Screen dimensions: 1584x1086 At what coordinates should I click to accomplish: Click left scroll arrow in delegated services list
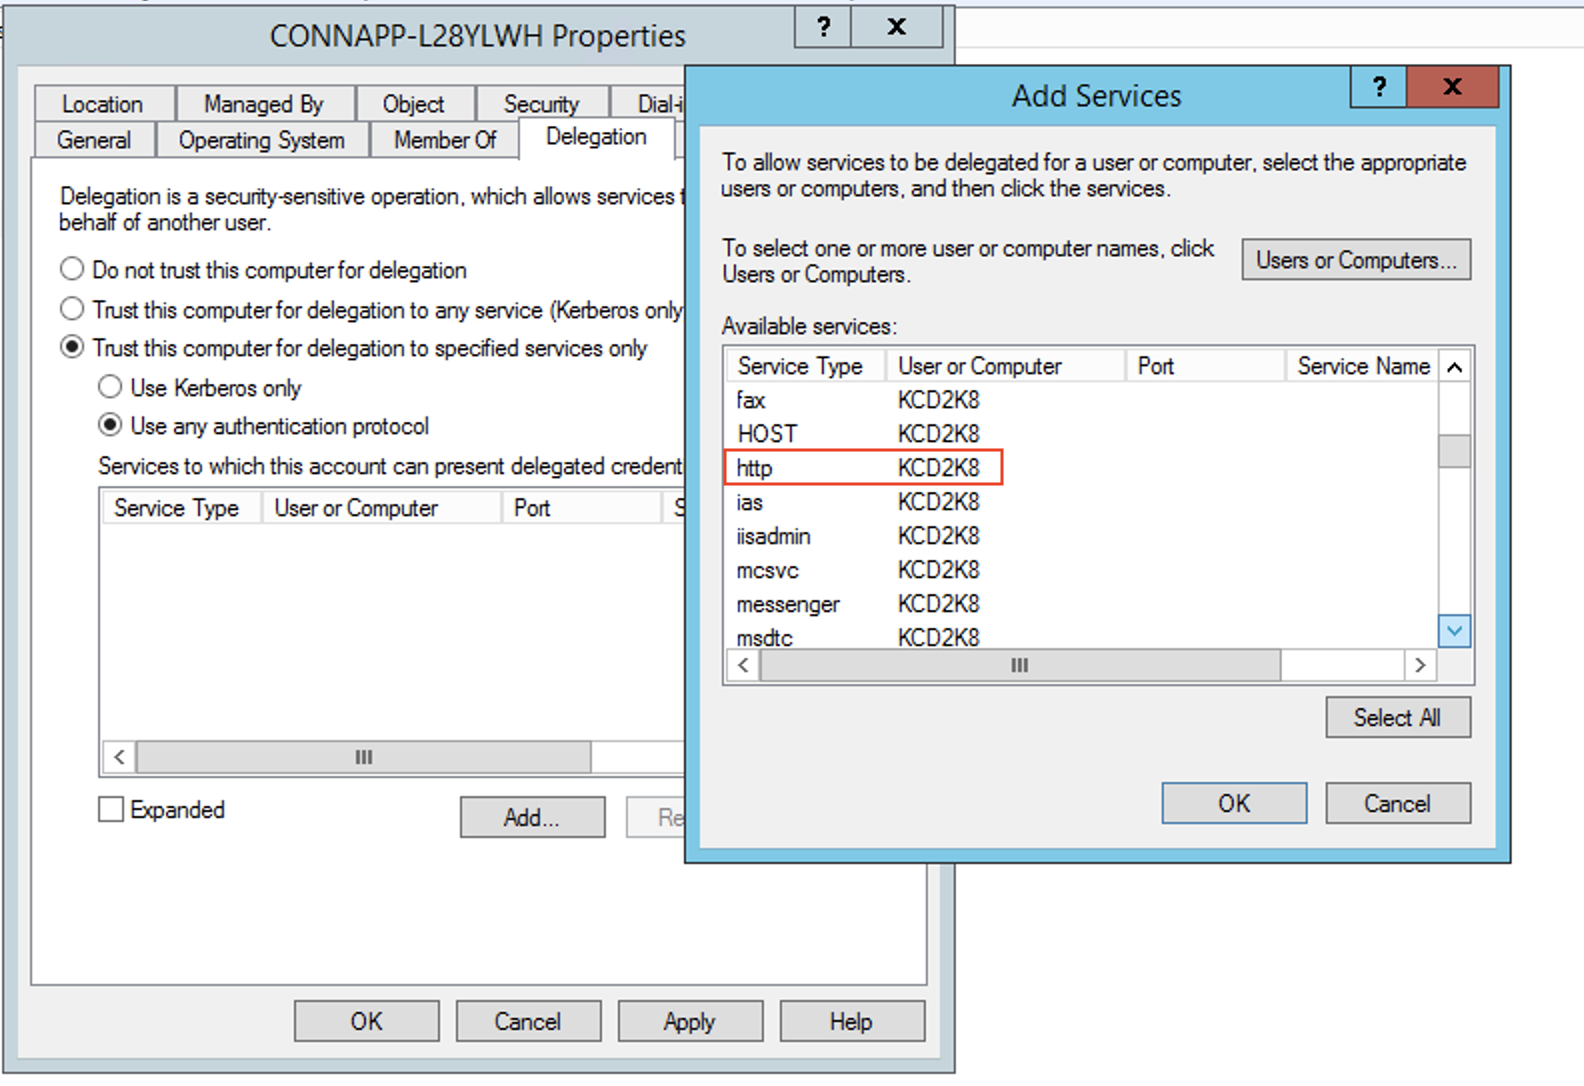(x=120, y=757)
